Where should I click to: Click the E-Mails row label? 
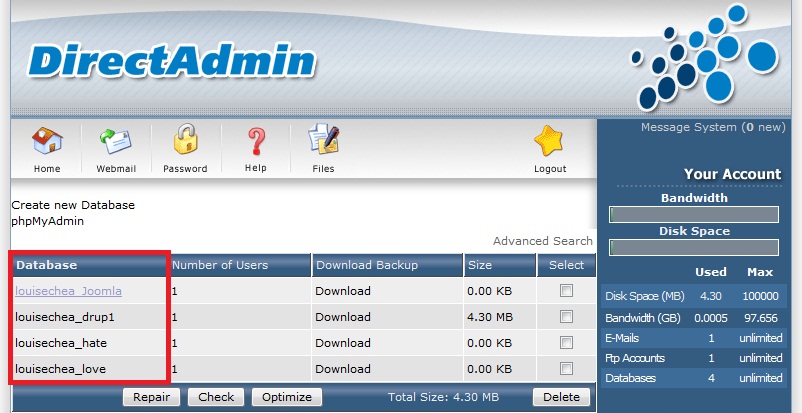coord(622,338)
